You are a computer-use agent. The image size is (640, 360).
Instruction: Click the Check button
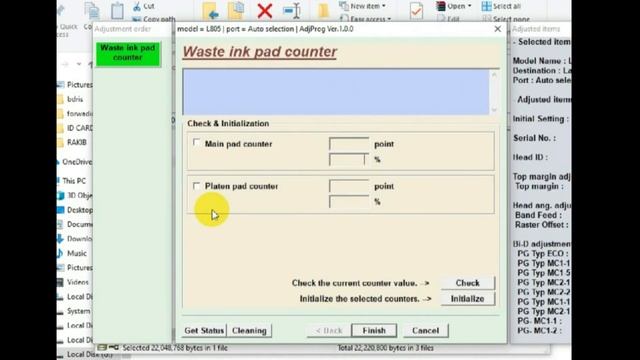(x=467, y=283)
